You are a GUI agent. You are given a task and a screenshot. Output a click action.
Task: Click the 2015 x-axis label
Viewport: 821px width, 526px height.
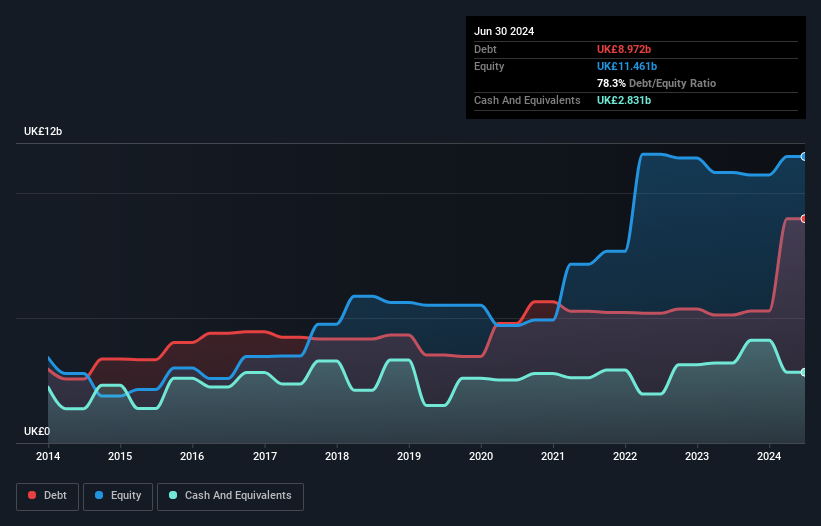coord(120,456)
